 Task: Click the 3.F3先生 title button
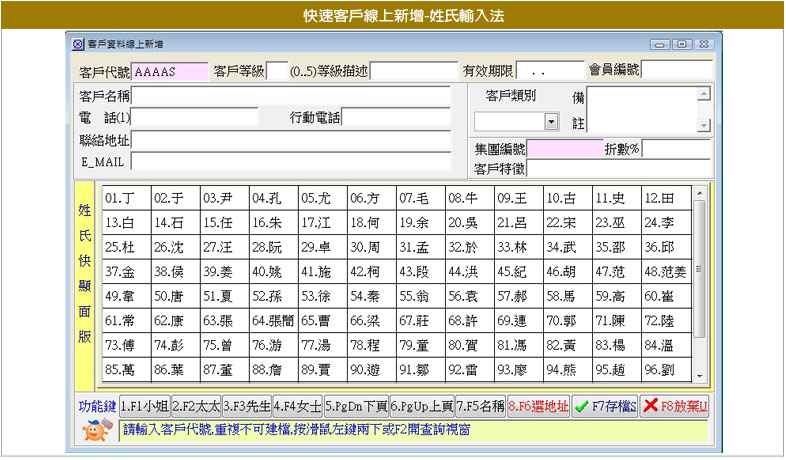[247, 407]
